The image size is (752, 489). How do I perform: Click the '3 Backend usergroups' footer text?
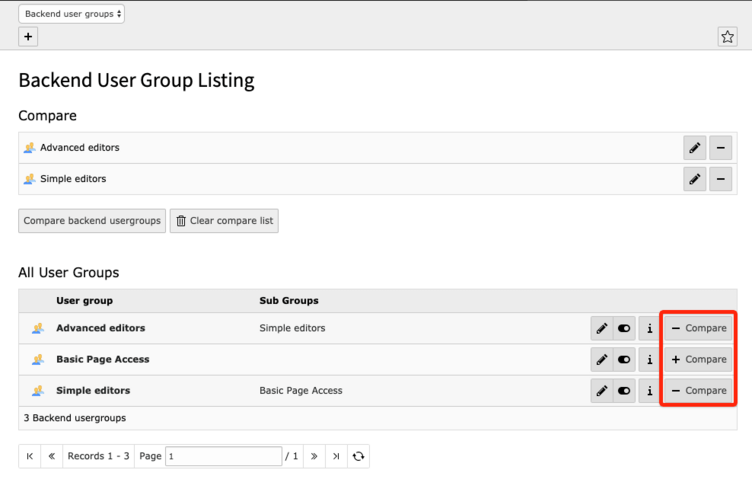pos(75,418)
